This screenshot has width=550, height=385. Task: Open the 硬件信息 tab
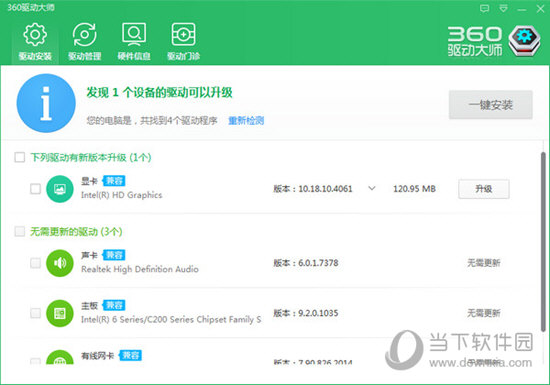[134, 41]
